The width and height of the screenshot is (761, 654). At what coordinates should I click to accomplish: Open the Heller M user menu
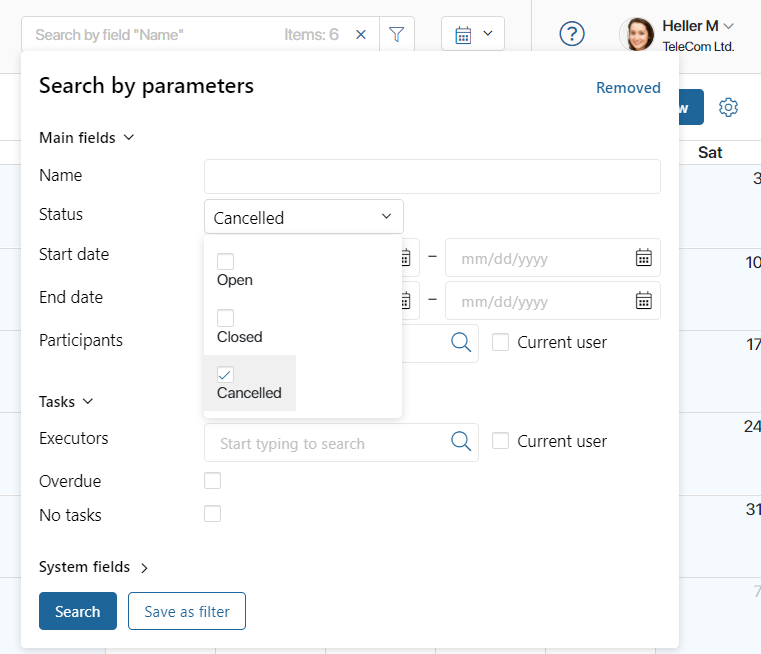tap(698, 26)
